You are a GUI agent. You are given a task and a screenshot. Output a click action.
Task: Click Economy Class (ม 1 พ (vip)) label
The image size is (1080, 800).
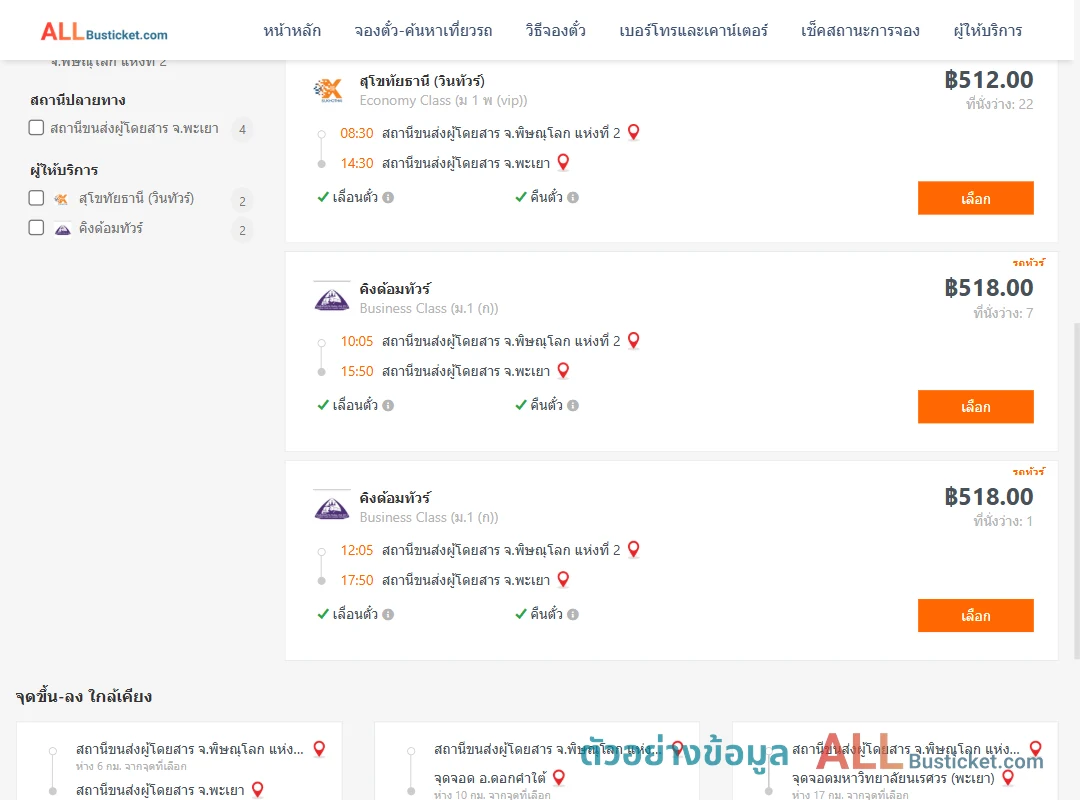coord(443,101)
